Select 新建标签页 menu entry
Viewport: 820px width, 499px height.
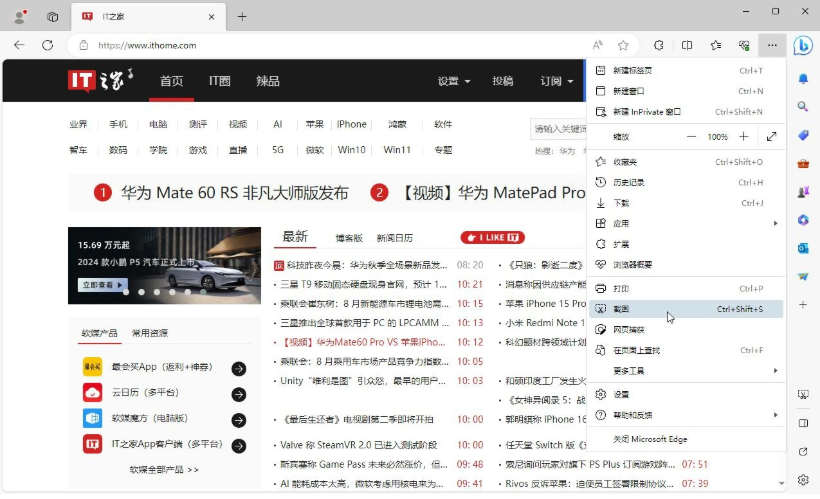coord(686,70)
